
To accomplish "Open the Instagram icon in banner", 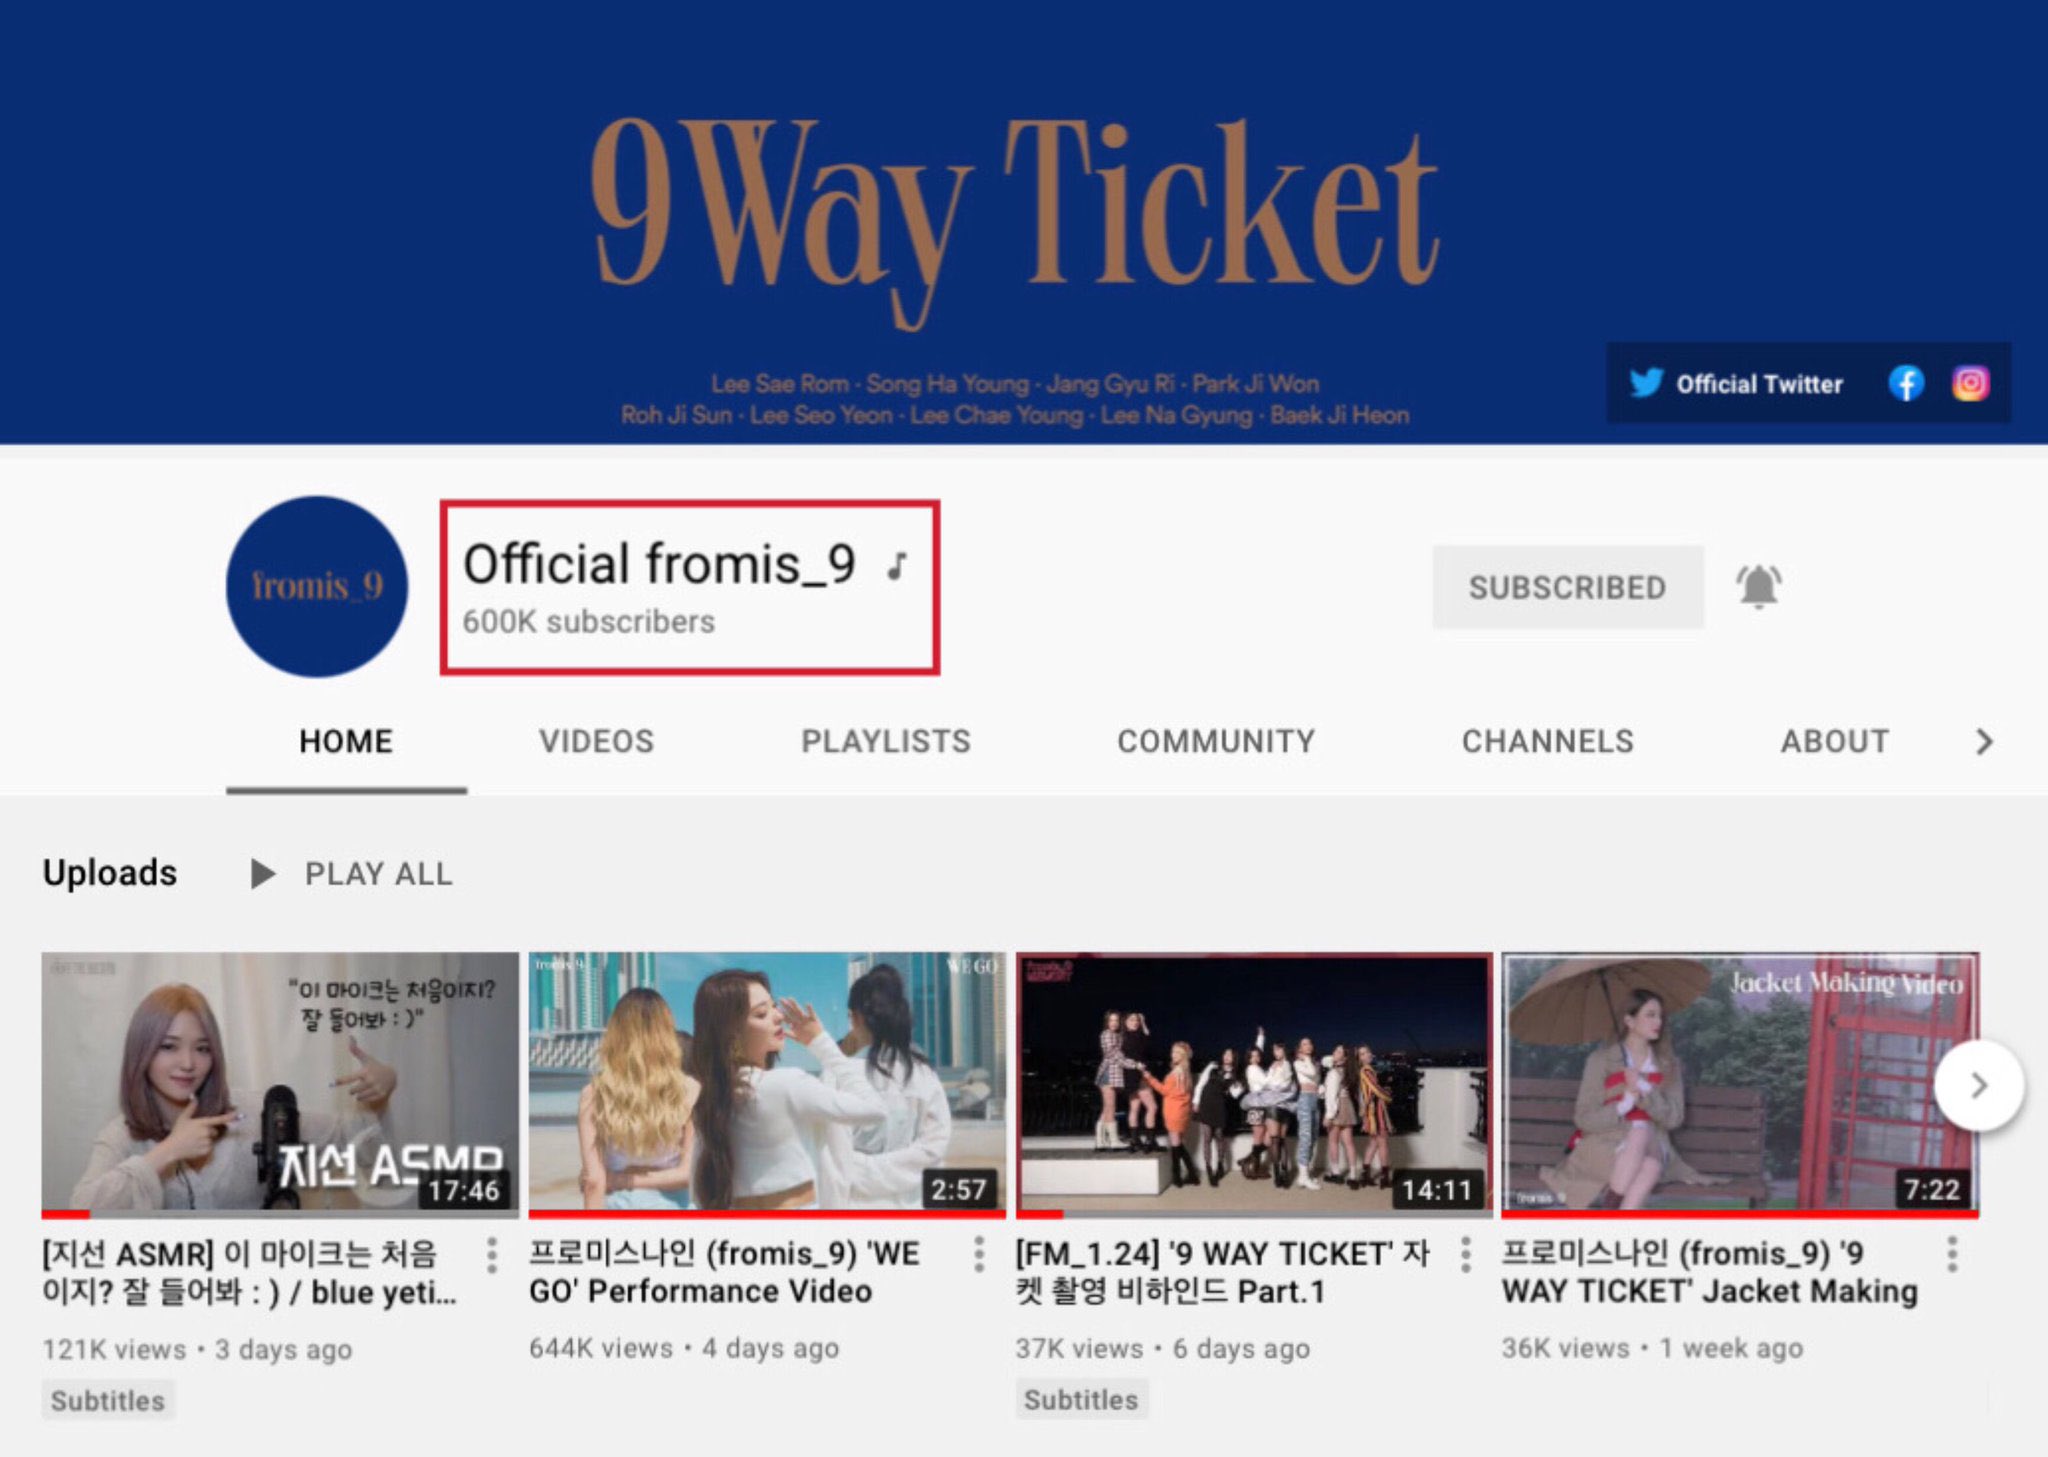I will coord(1970,383).
